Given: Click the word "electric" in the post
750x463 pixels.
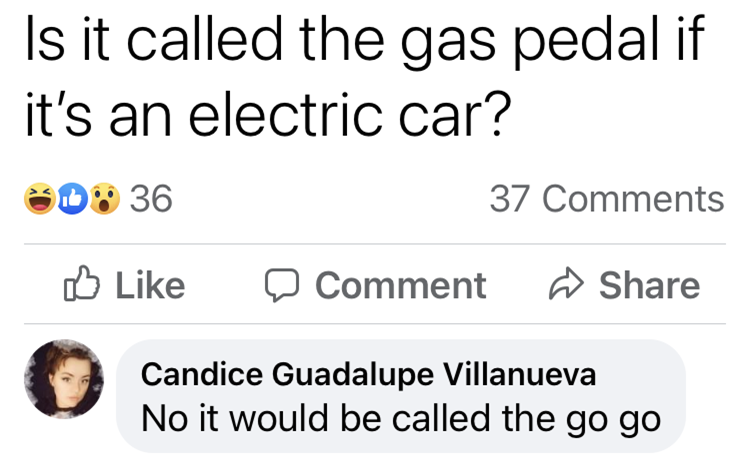Looking at the screenshot, I should (x=286, y=114).
